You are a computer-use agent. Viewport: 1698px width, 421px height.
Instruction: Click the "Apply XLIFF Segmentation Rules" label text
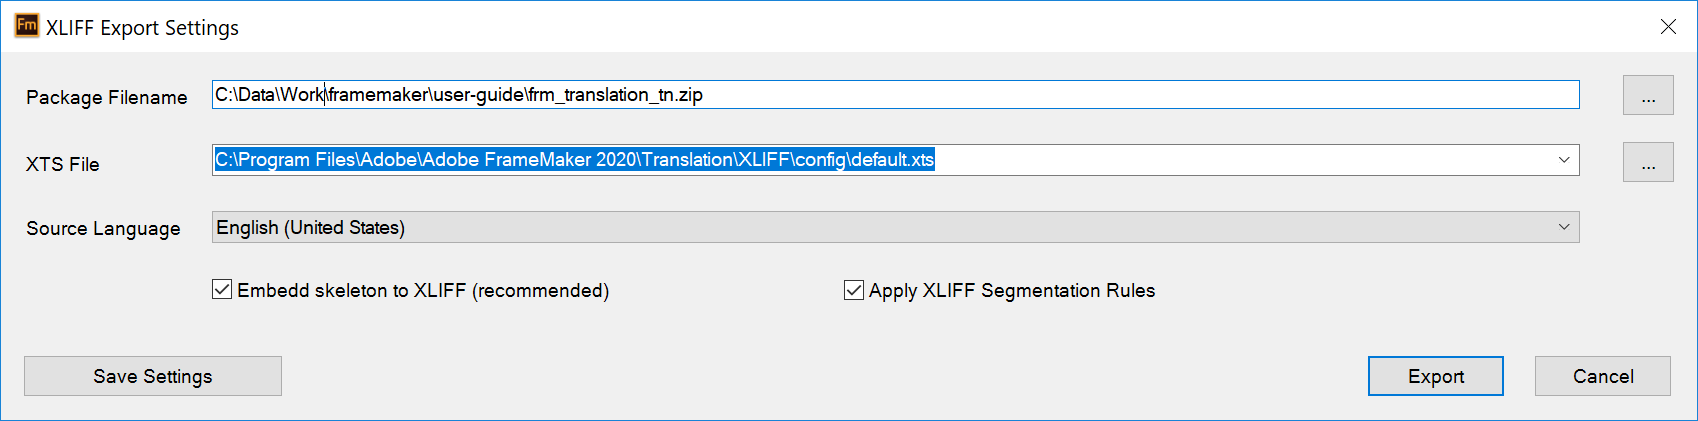pos(1012,290)
